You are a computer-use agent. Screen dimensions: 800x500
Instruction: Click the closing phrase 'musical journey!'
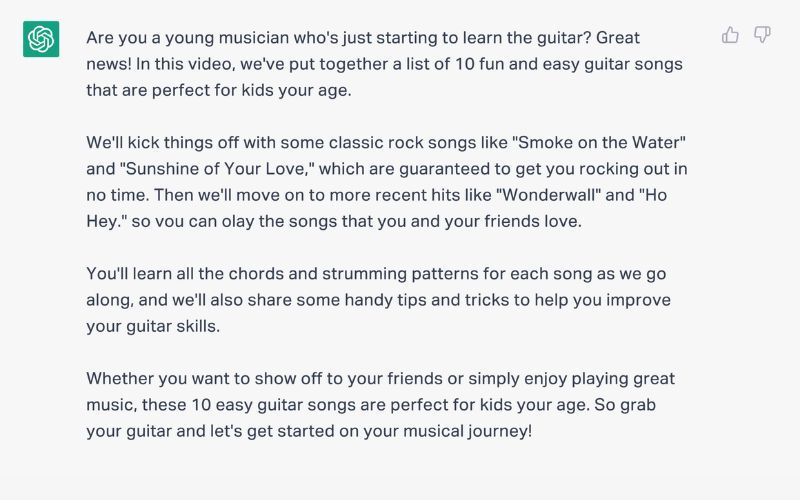click(x=467, y=431)
